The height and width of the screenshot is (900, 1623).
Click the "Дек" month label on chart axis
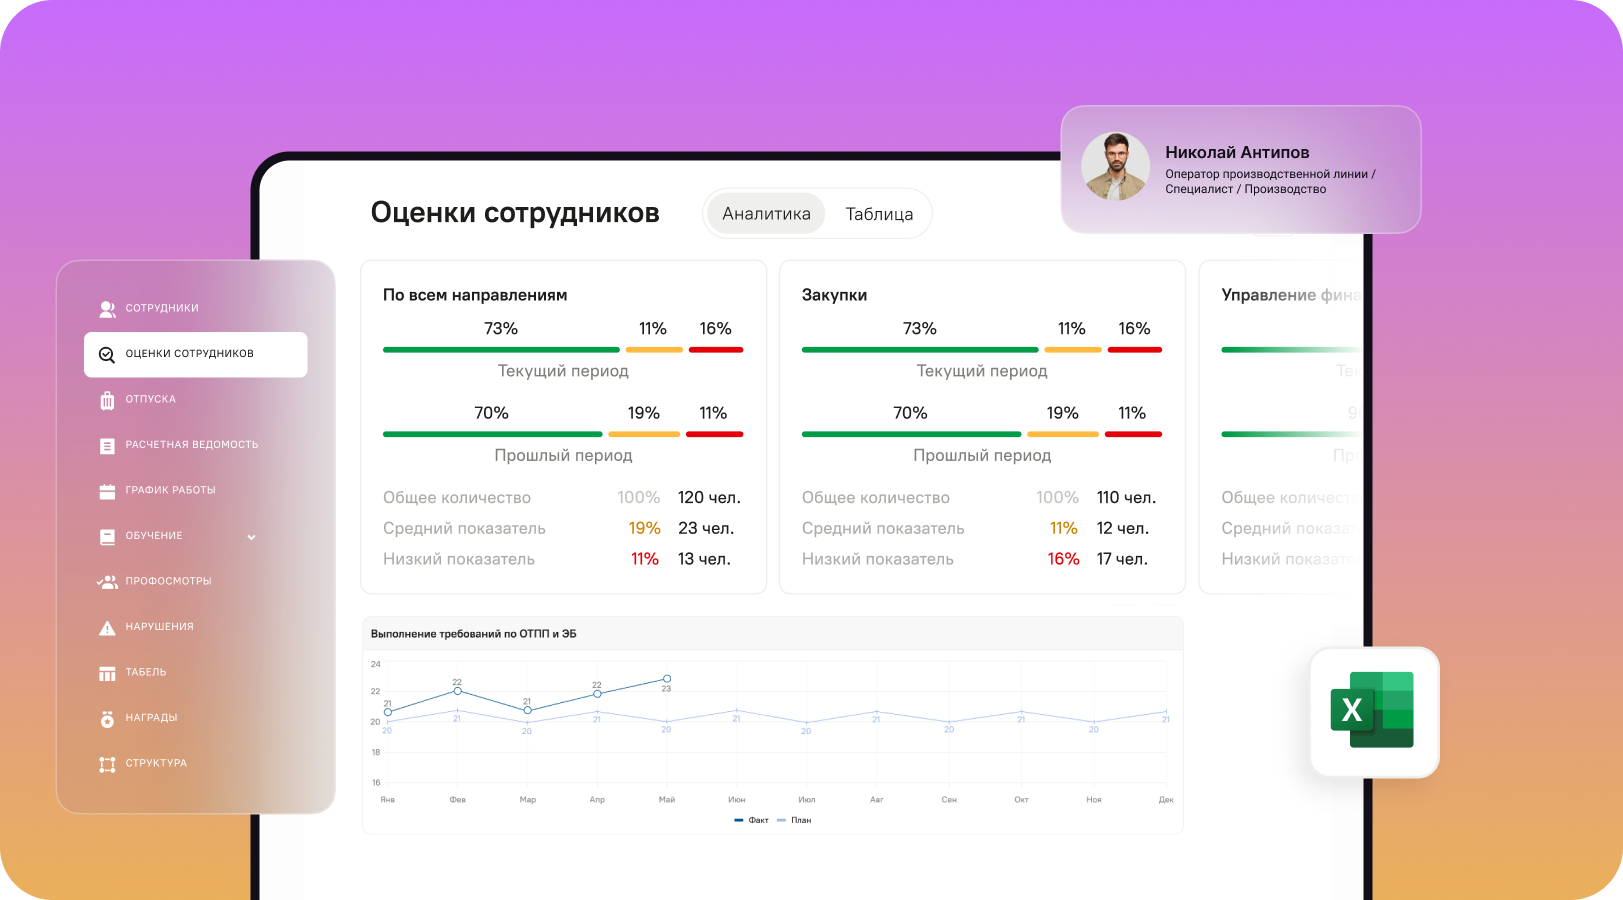pos(1166,800)
